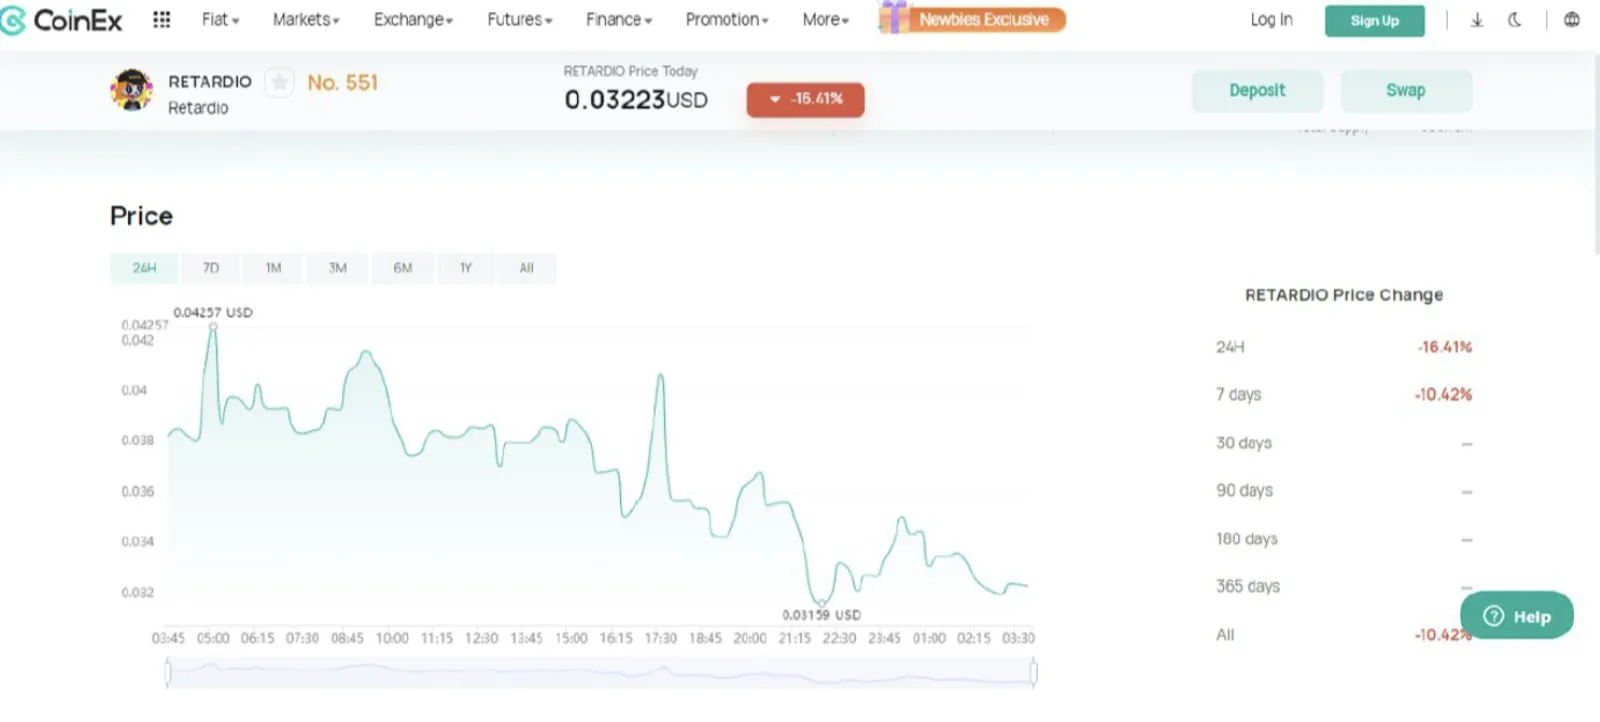The height and width of the screenshot is (722, 1600).
Task: Download app via the download icon
Action: (x=1476, y=20)
